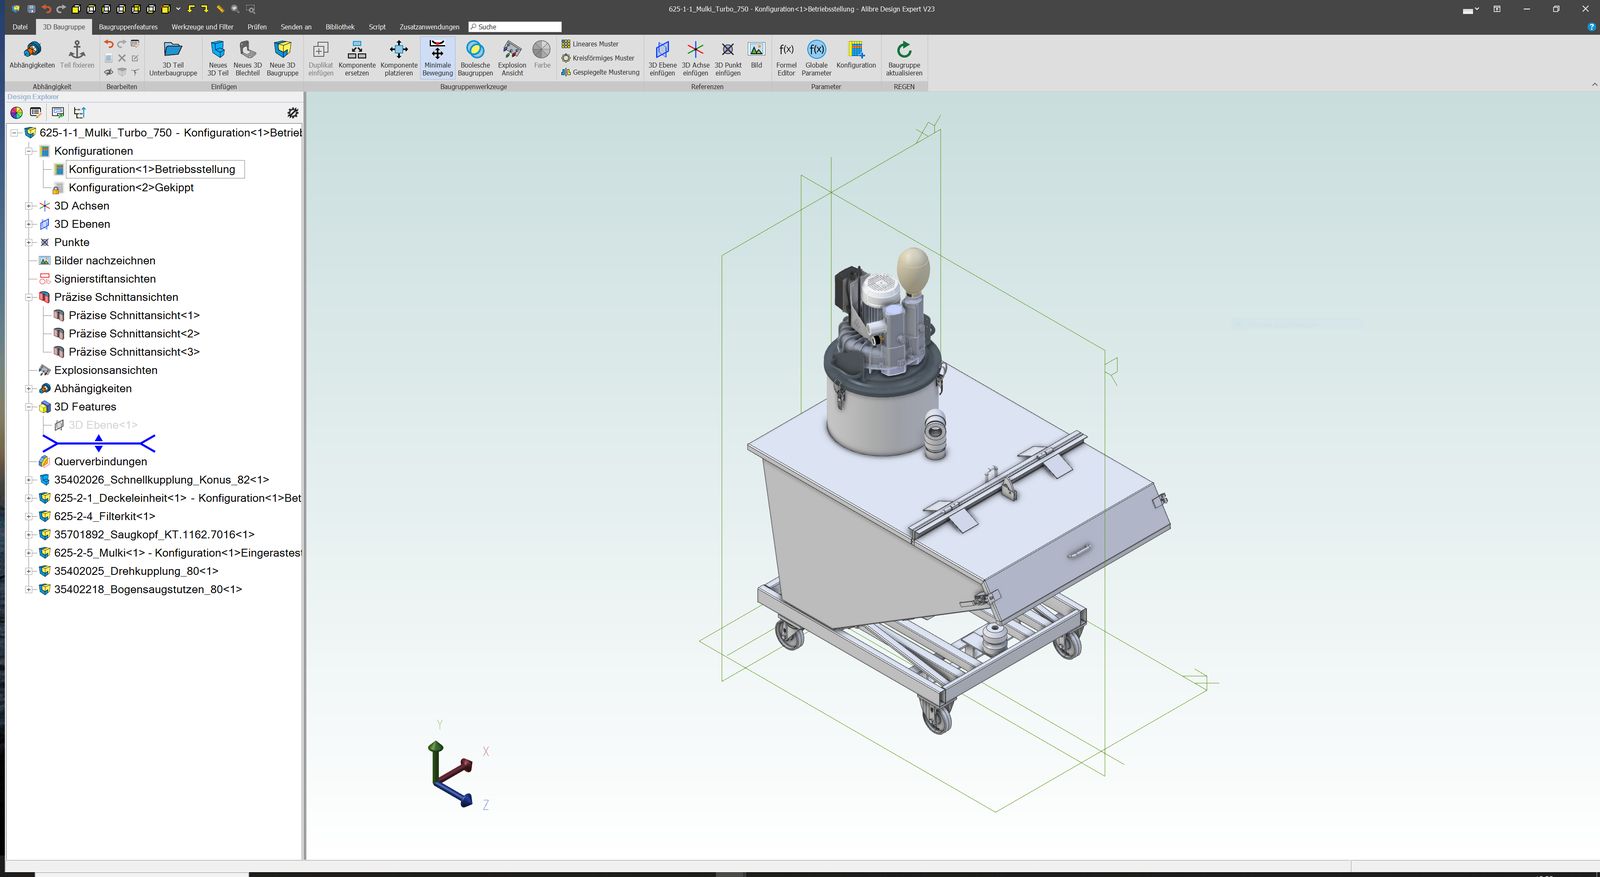Collapse the Präzise Schnittansichten node

(x=29, y=297)
